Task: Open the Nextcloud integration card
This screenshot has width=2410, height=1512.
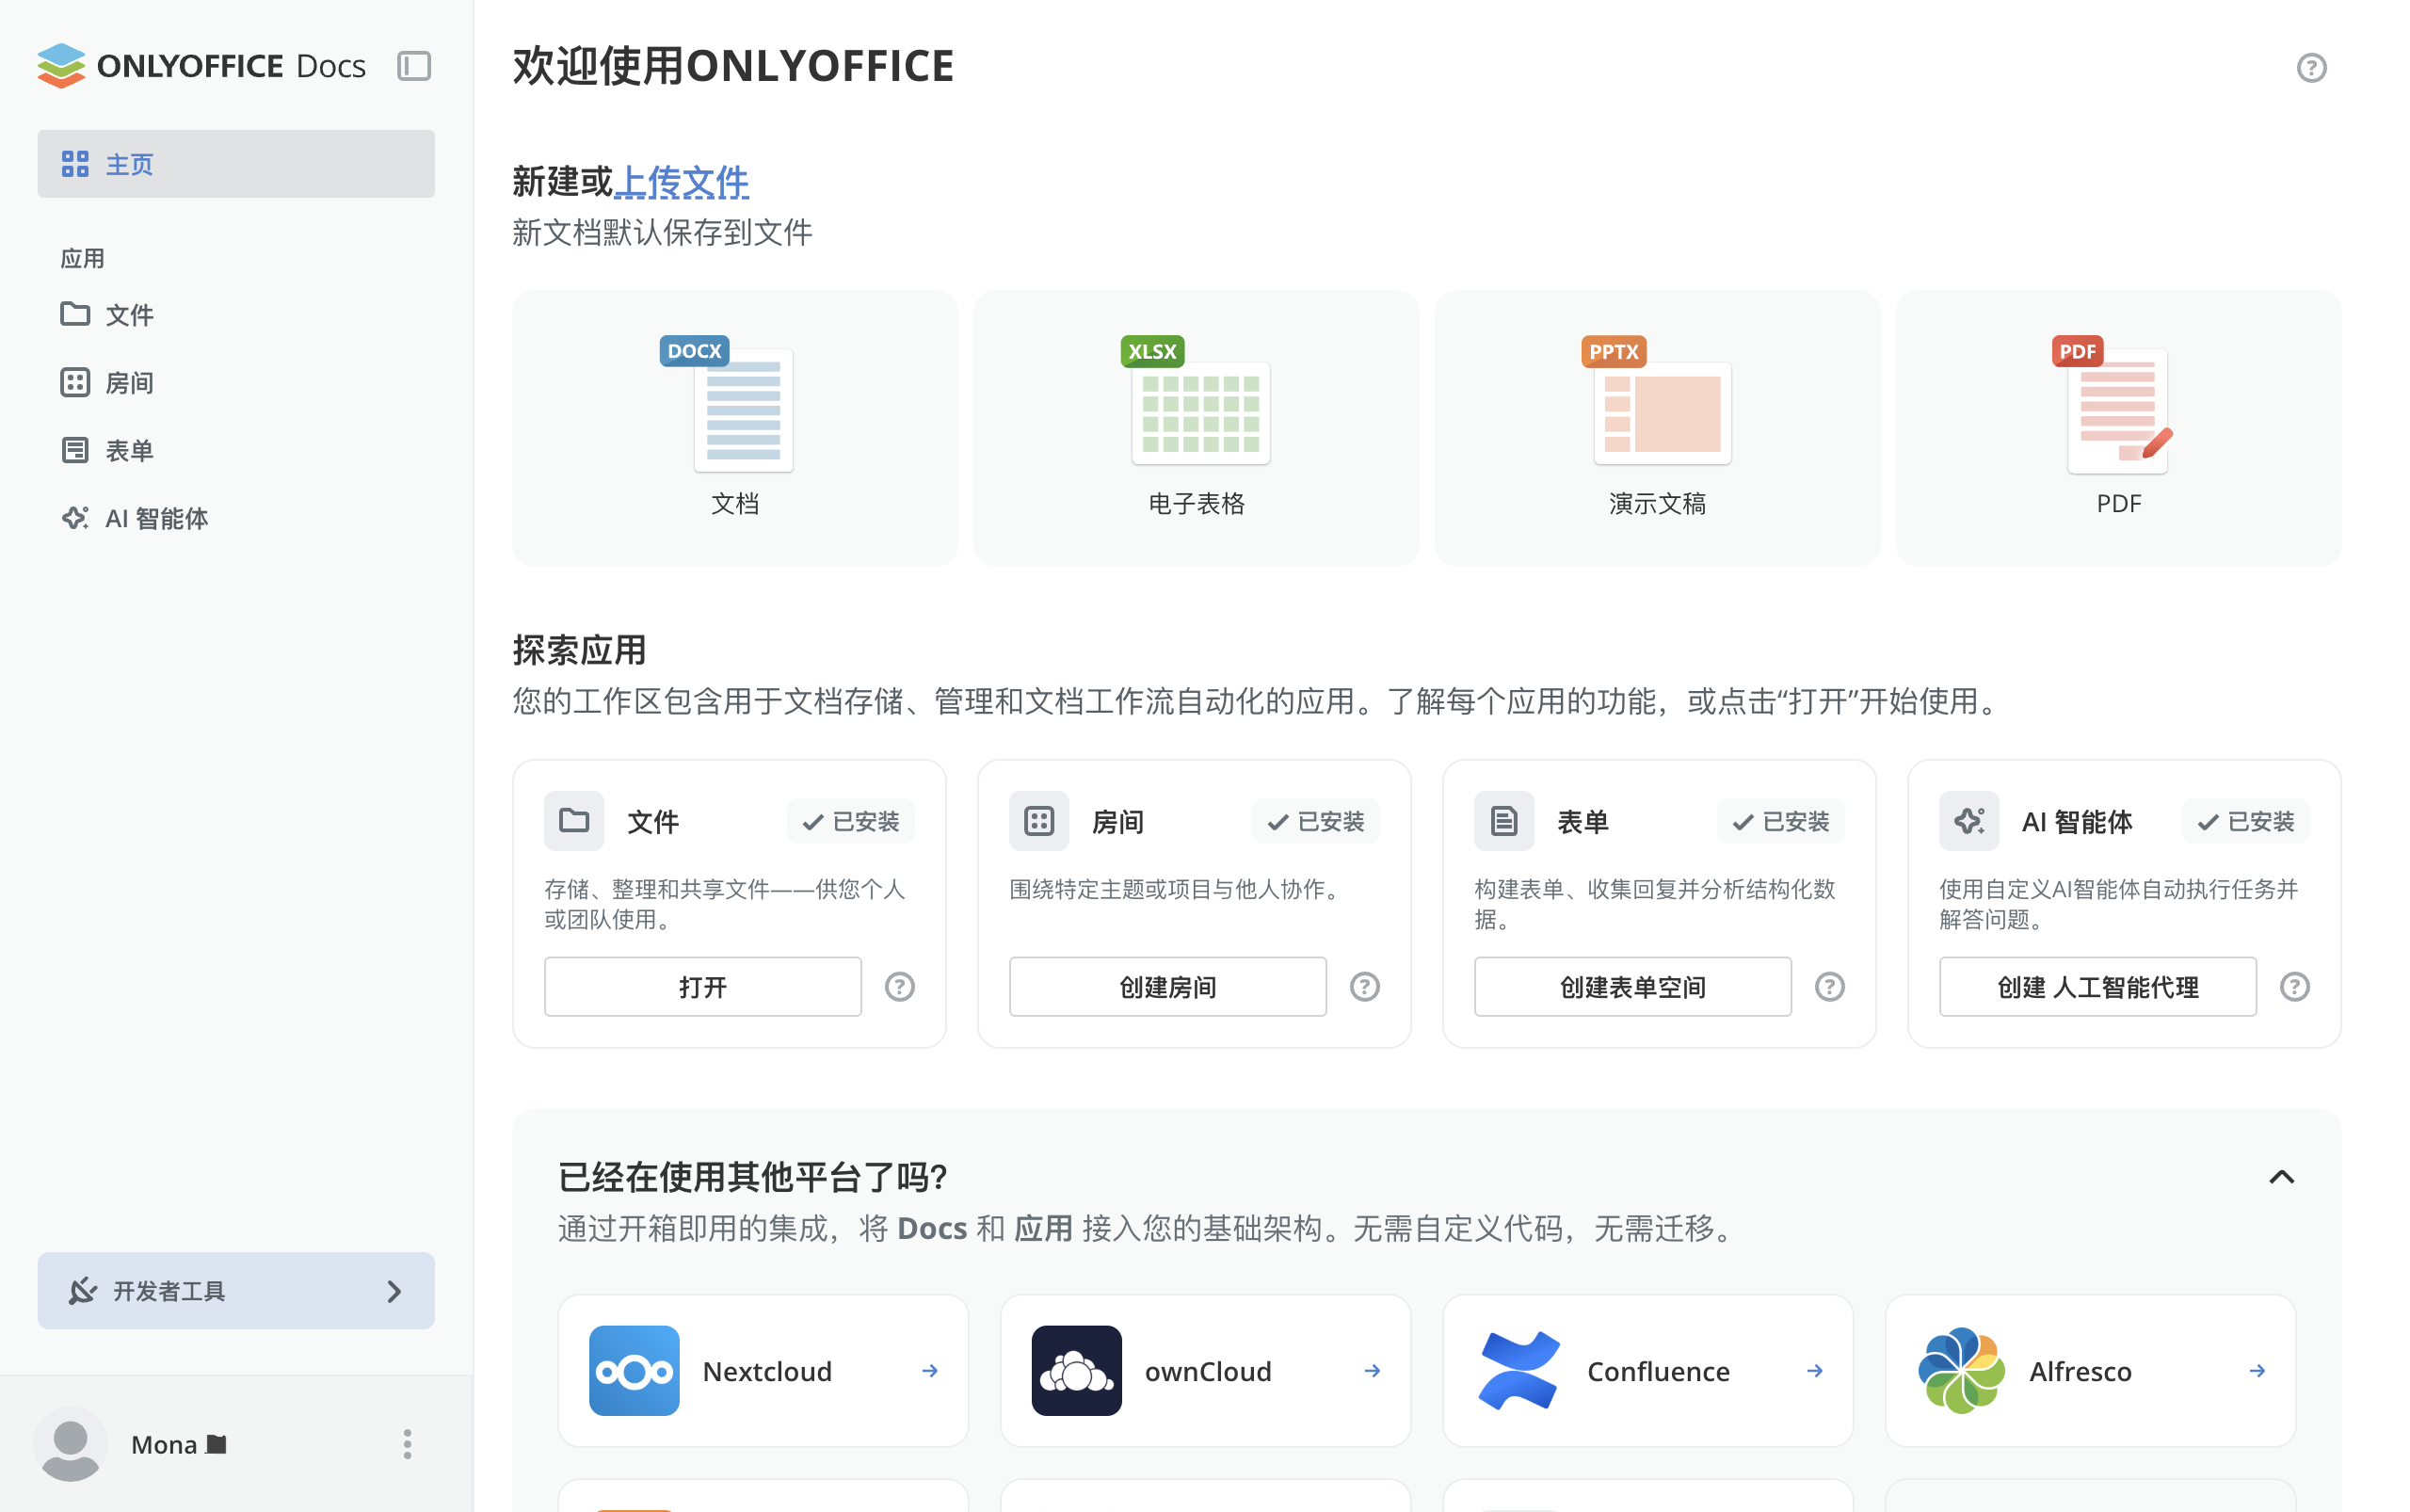Action: pos(763,1370)
